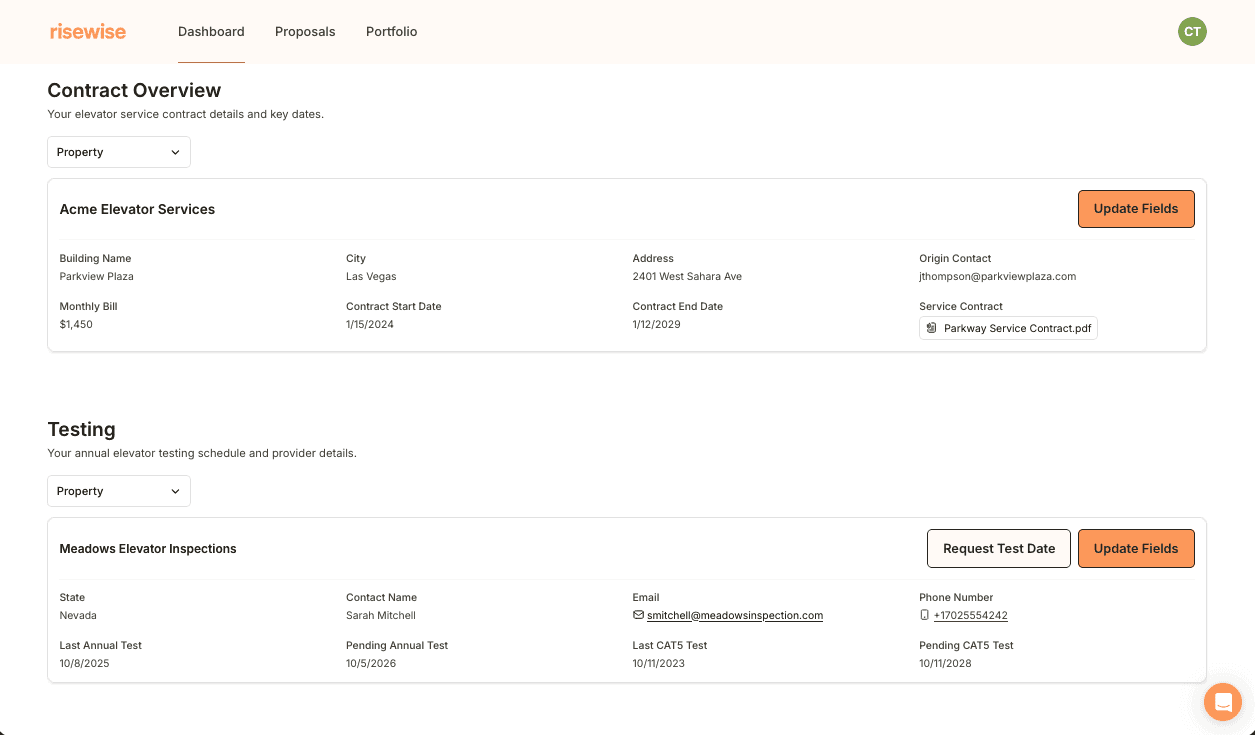Open the Property dropdown in the Testing section
1255x735 pixels.
(x=118, y=491)
